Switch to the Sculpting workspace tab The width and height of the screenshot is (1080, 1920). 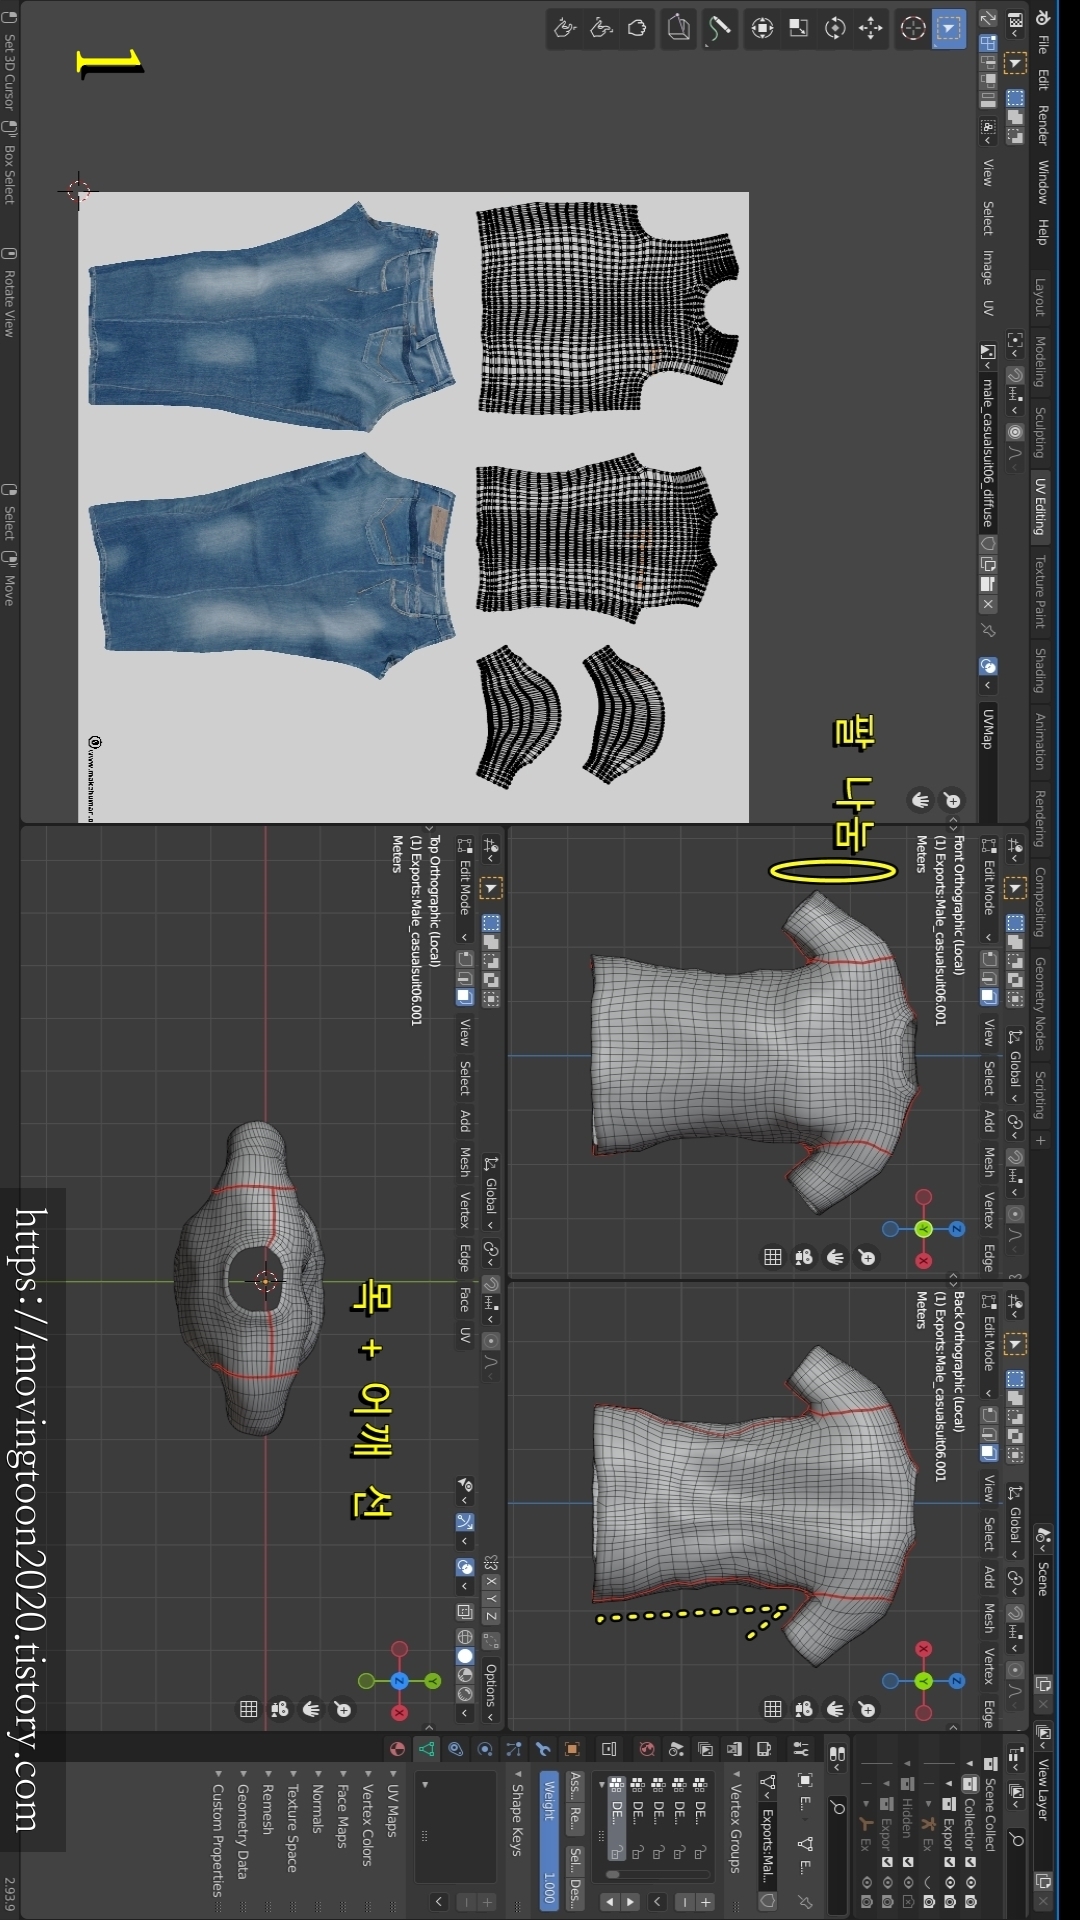[1040, 432]
